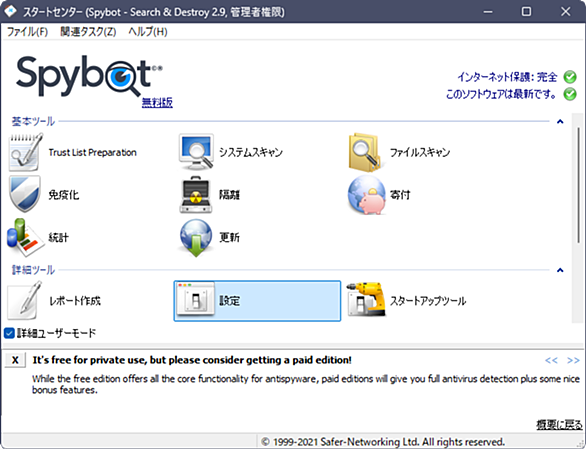Screen dimensions: 586x449
Task: Open the 関連タスク(Z) menu
Action: click(88, 32)
